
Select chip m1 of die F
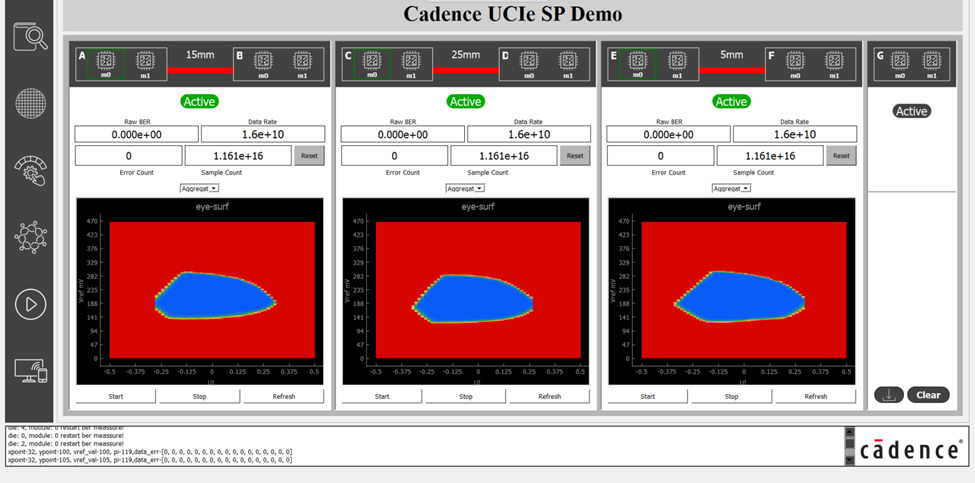coord(834,64)
